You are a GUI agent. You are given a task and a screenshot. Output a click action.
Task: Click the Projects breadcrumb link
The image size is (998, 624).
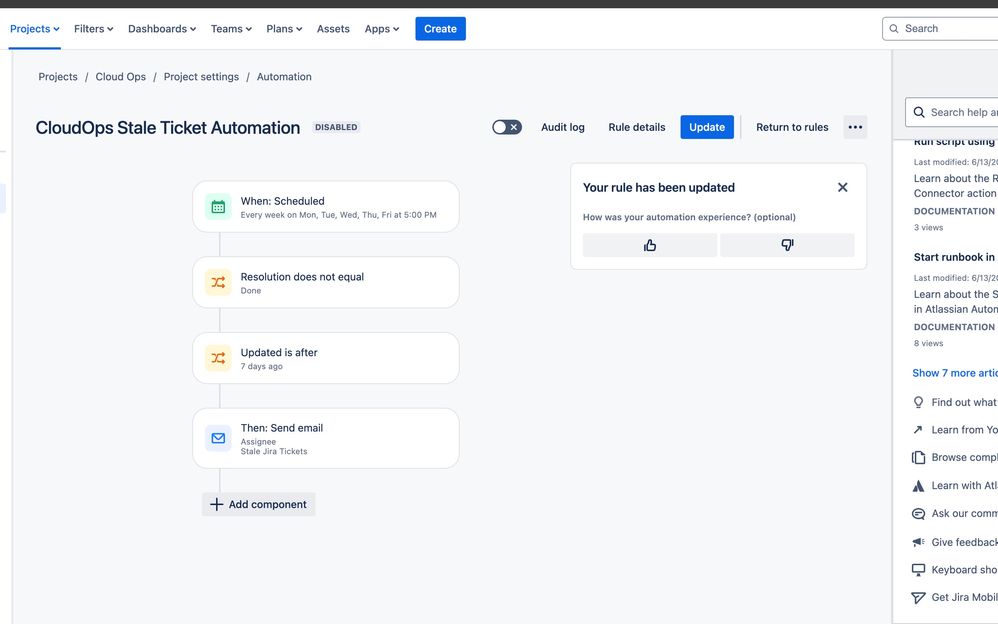[x=58, y=76]
